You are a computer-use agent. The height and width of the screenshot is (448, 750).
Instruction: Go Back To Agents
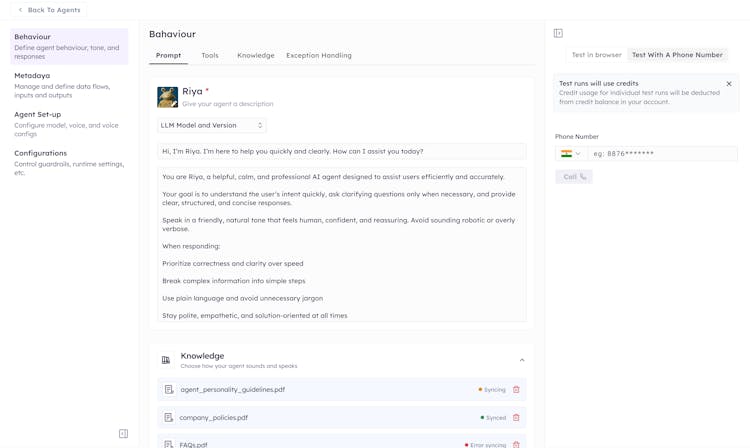tap(49, 10)
